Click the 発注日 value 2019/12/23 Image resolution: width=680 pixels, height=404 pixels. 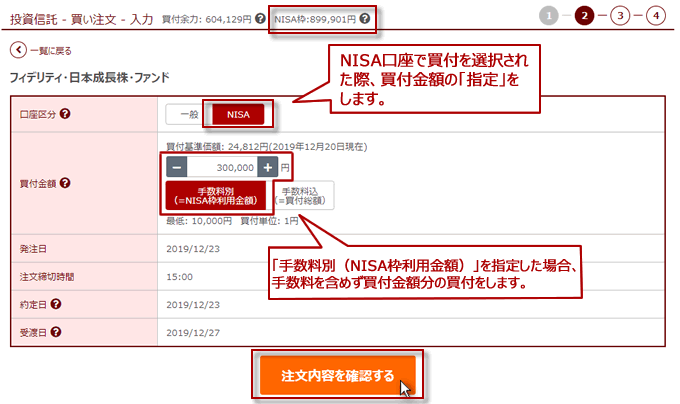pyautogui.click(x=193, y=249)
